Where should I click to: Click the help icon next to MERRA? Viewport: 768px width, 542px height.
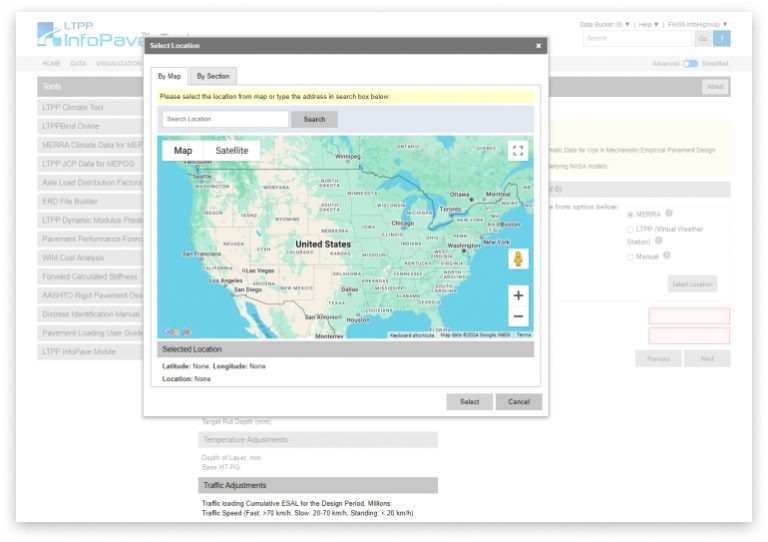pos(669,213)
